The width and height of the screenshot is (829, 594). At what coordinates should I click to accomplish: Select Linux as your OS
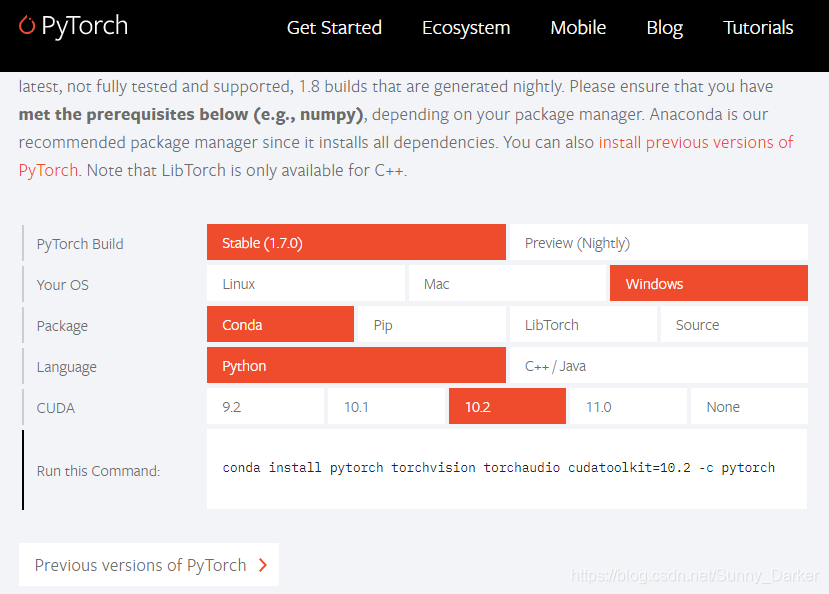(305, 284)
